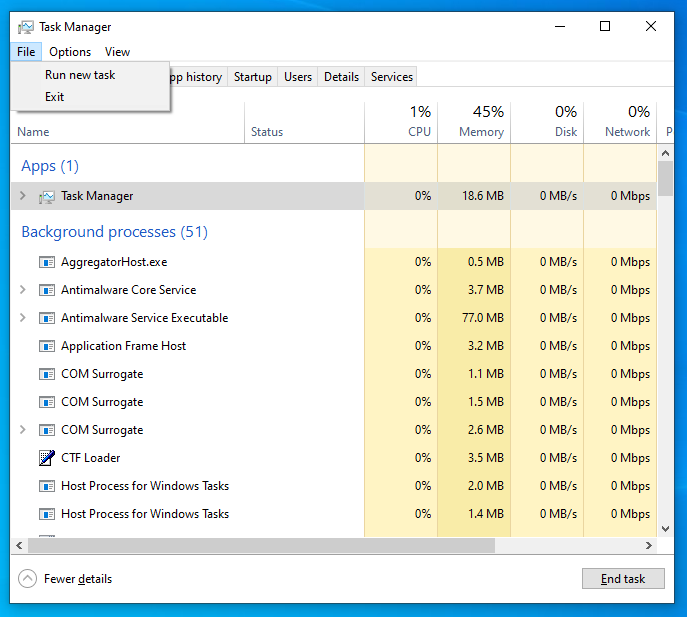Screen dimensions: 687x617
Task: Select the AggregatorHost.exe process name
Action: pyautogui.click(x=114, y=262)
